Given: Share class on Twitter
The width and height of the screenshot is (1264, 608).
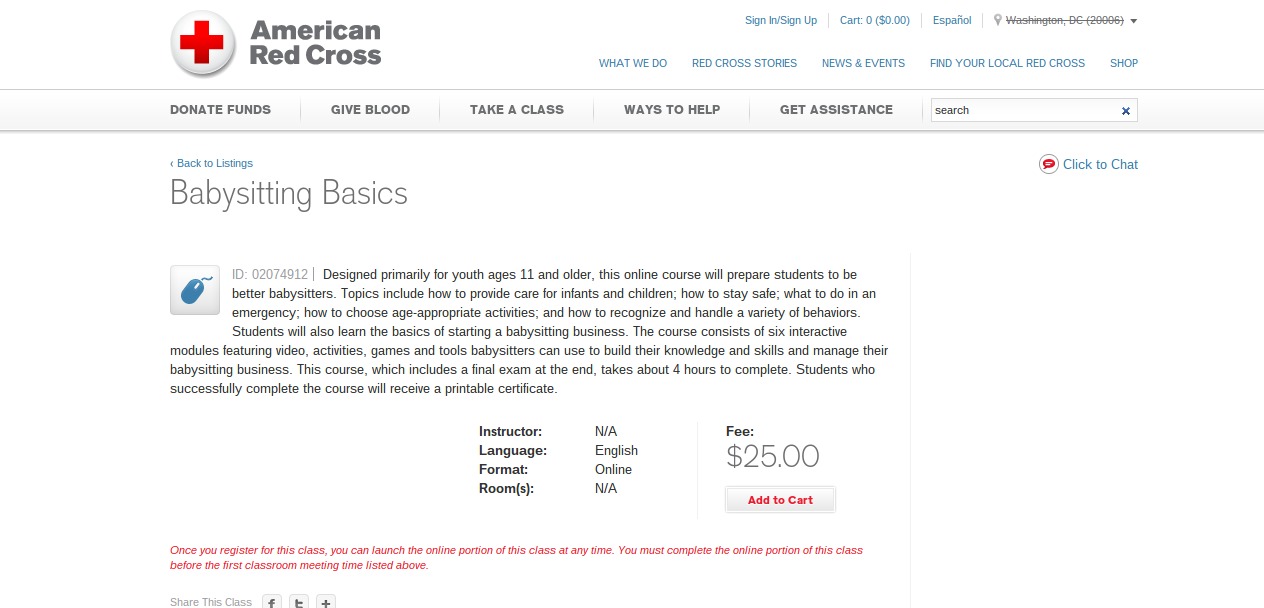Looking at the screenshot, I should click(299, 602).
